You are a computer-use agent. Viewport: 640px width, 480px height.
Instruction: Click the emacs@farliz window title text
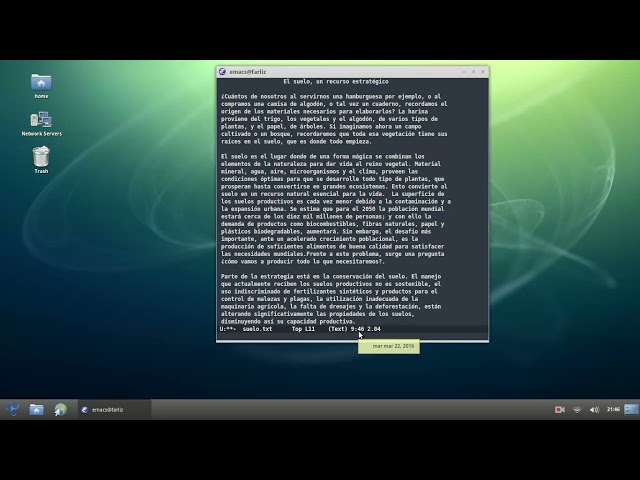coord(248,72)
